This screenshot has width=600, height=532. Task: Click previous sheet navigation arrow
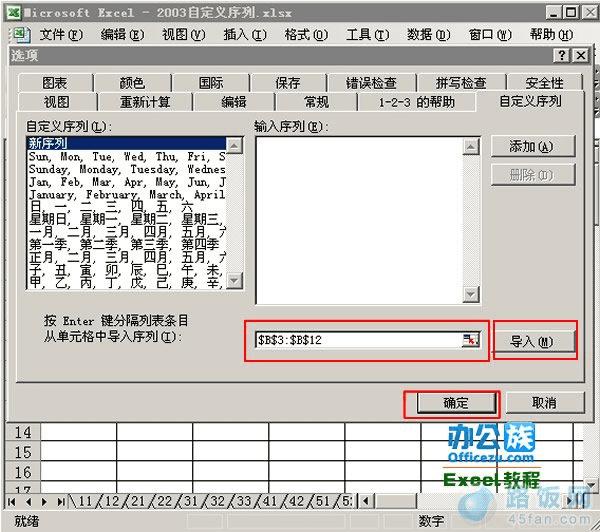click(28, 501)
